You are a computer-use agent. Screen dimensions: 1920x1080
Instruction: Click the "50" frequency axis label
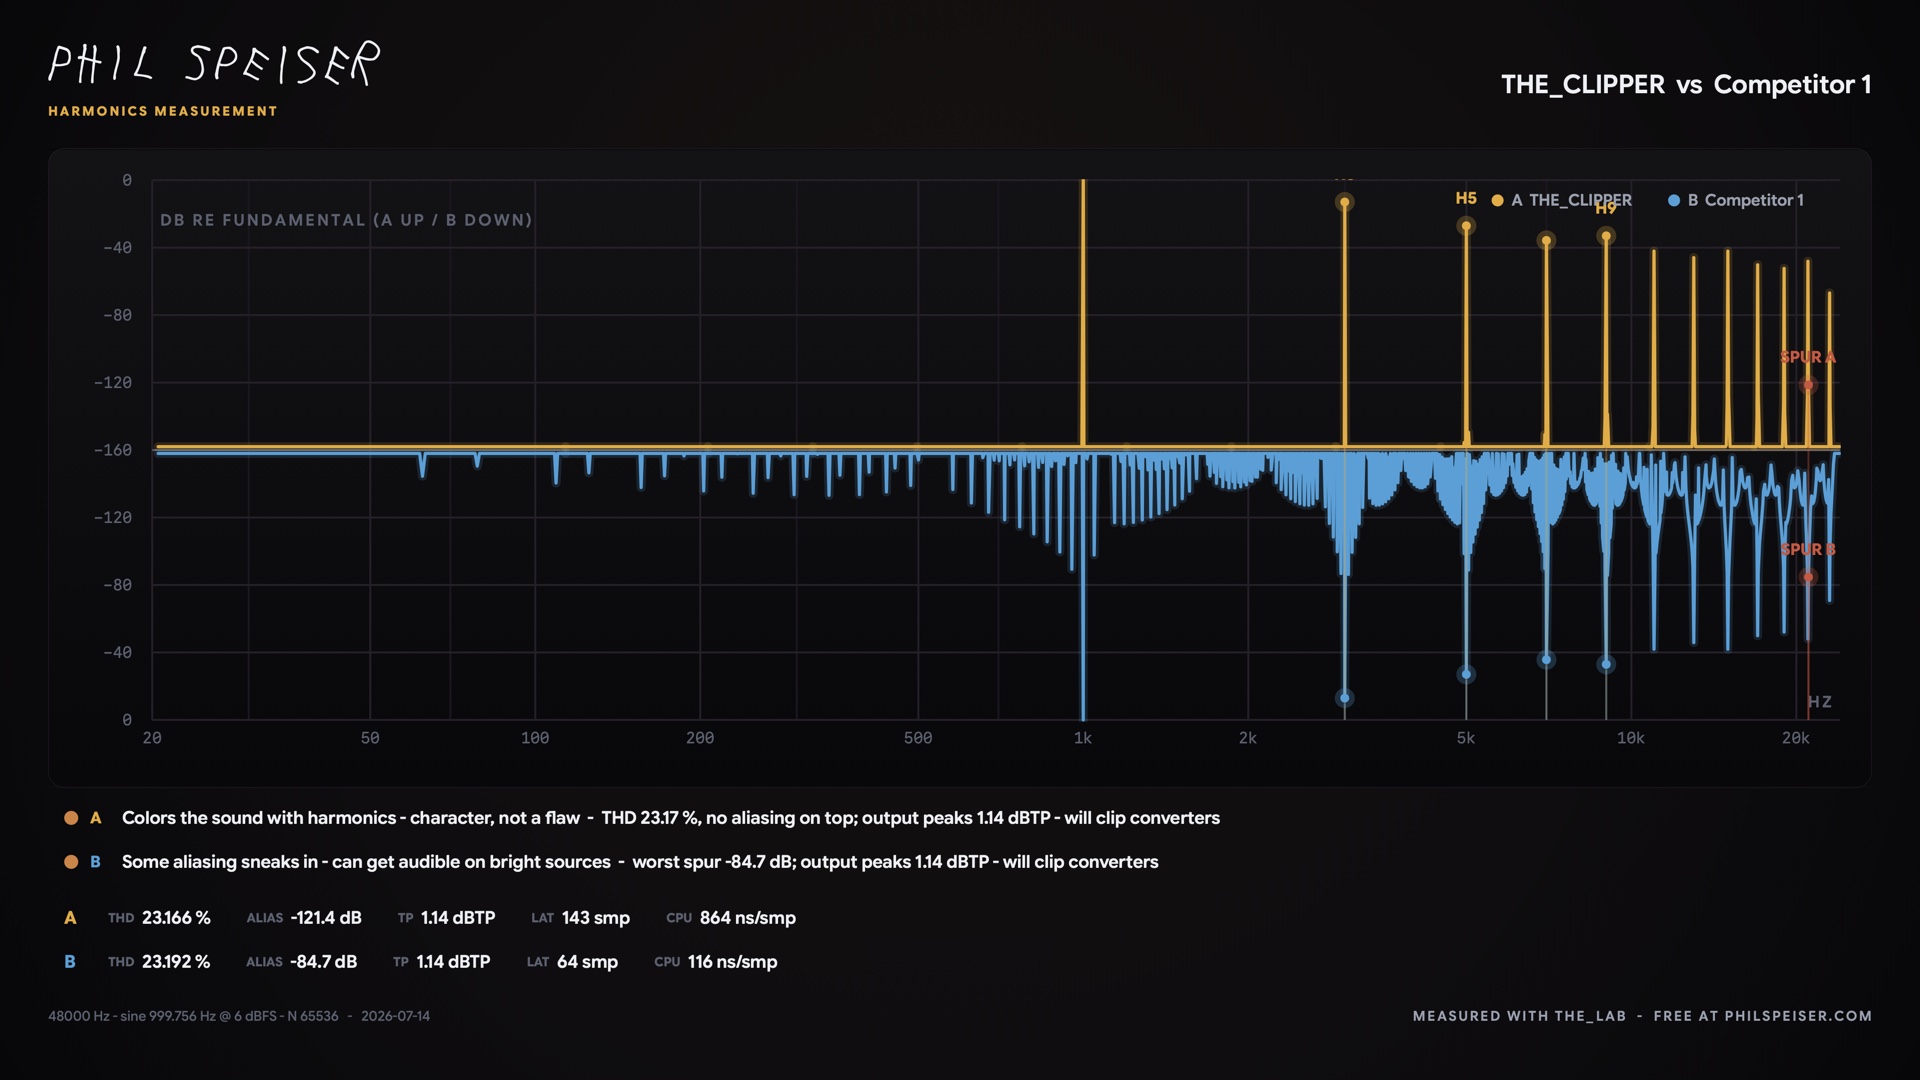[x=370, y=738]
